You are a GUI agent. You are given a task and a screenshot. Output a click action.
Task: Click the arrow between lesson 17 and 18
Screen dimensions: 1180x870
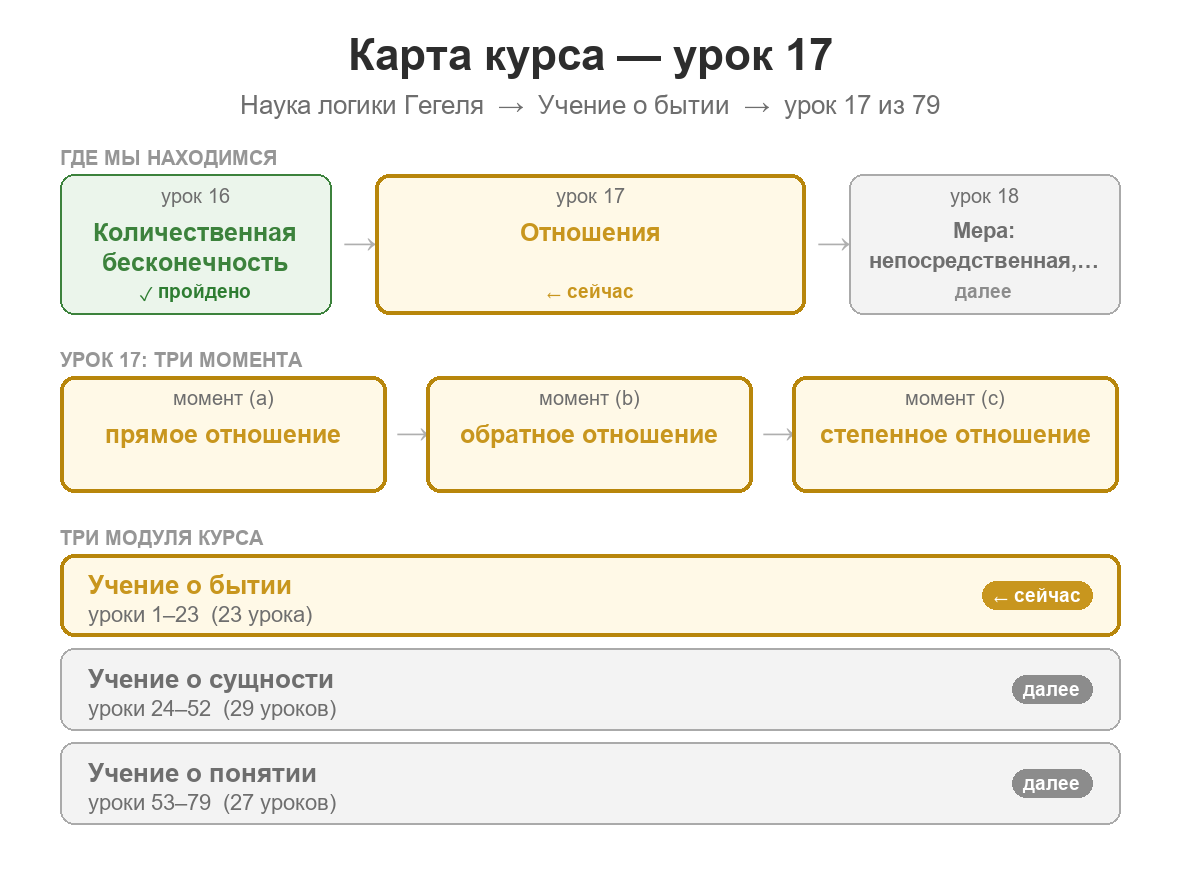point(834,245)
